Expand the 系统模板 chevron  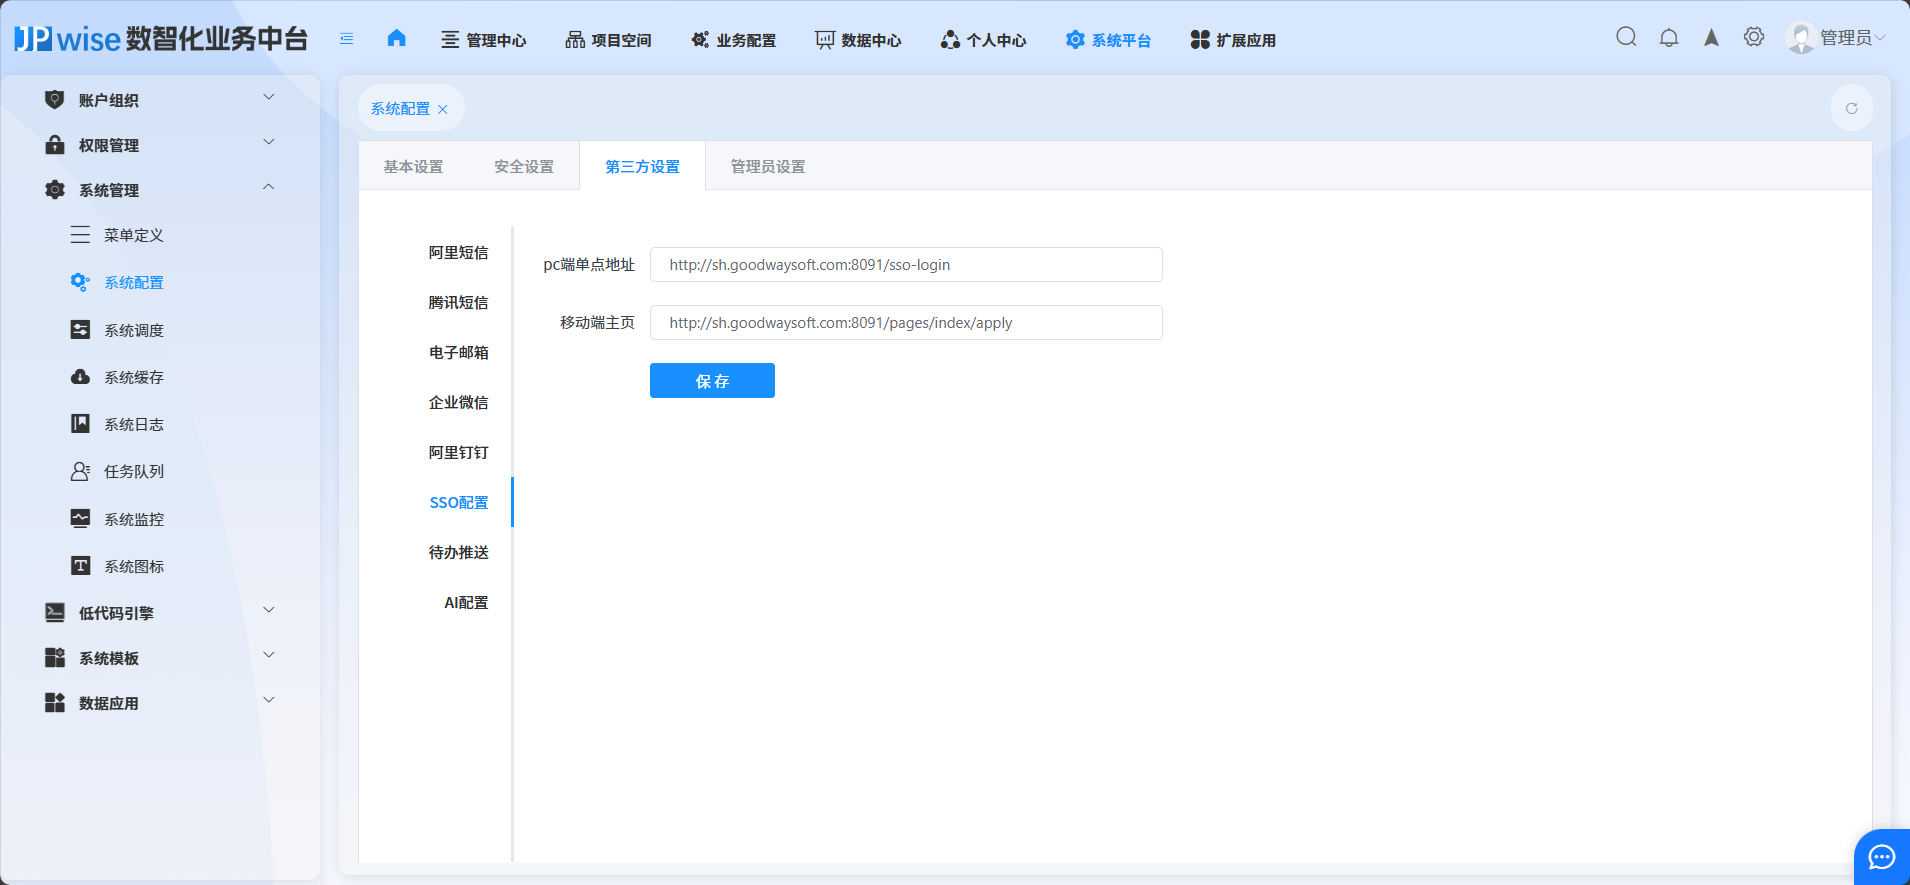coord(268,655)
